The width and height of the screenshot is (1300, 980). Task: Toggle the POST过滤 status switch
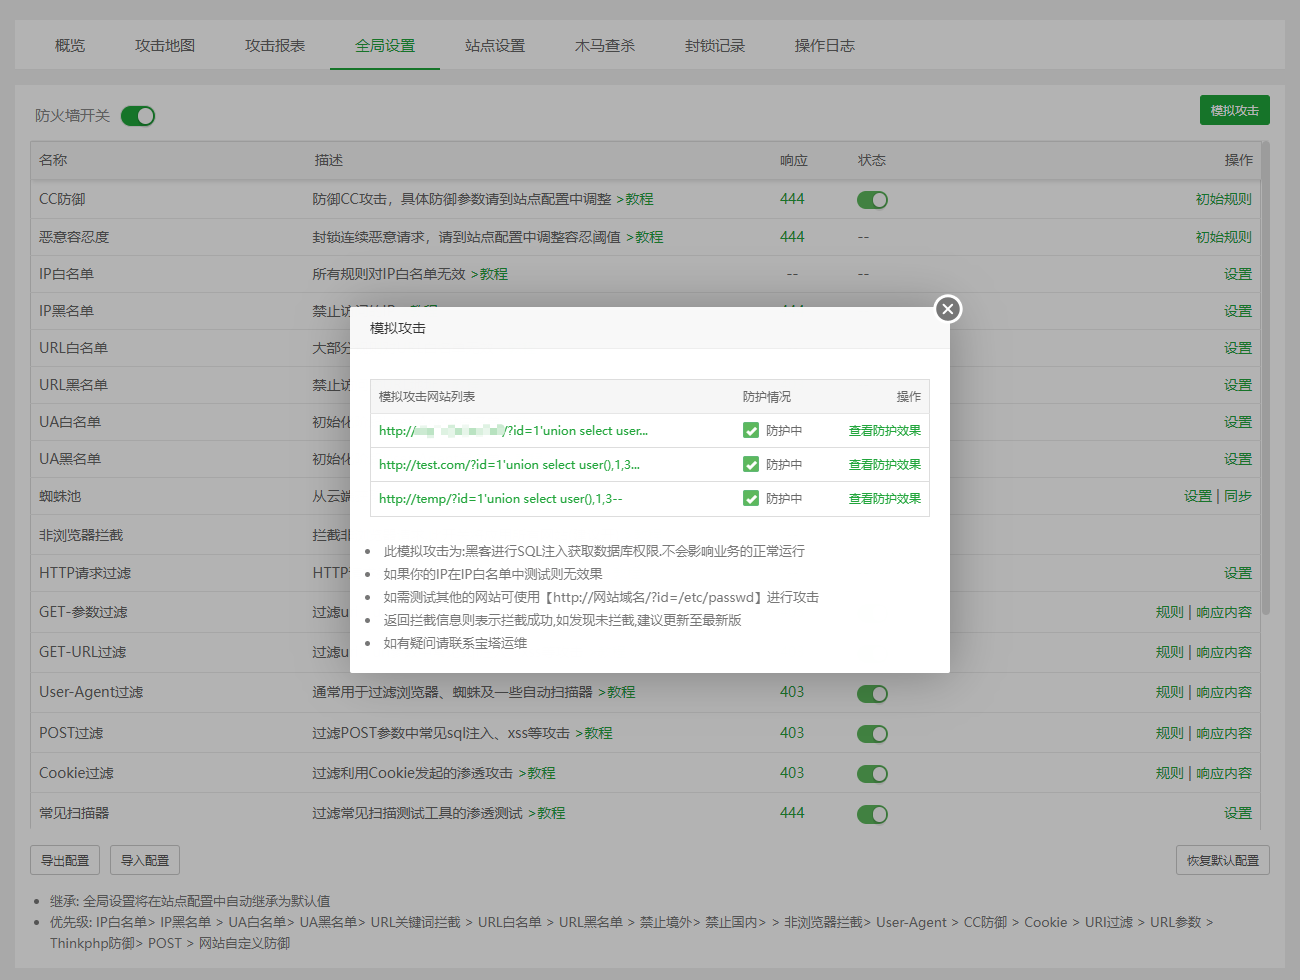(x=872, y=734)
